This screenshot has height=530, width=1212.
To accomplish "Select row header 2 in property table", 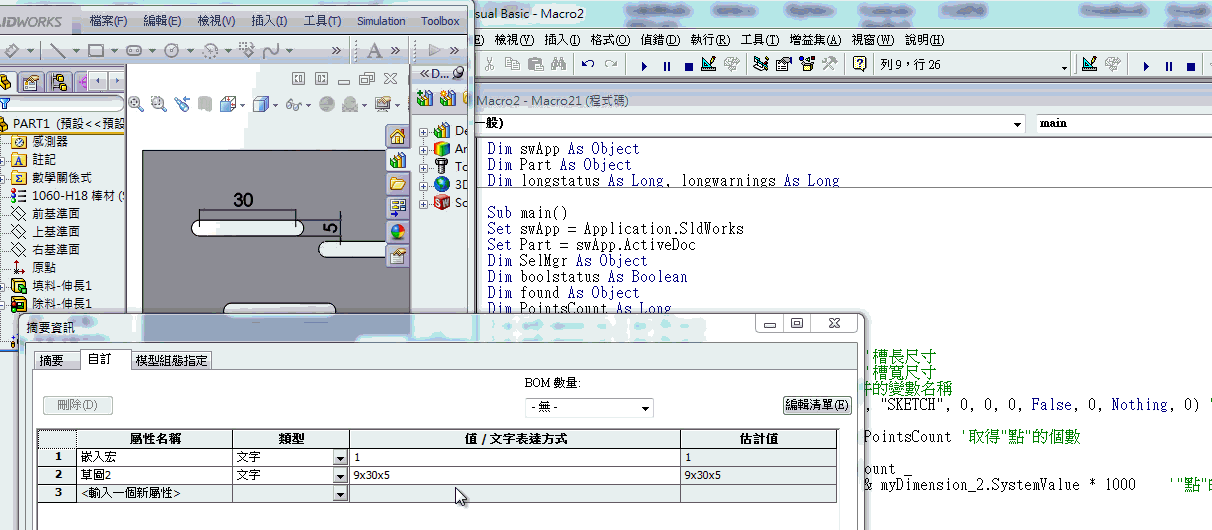I will tap(57, 475).
